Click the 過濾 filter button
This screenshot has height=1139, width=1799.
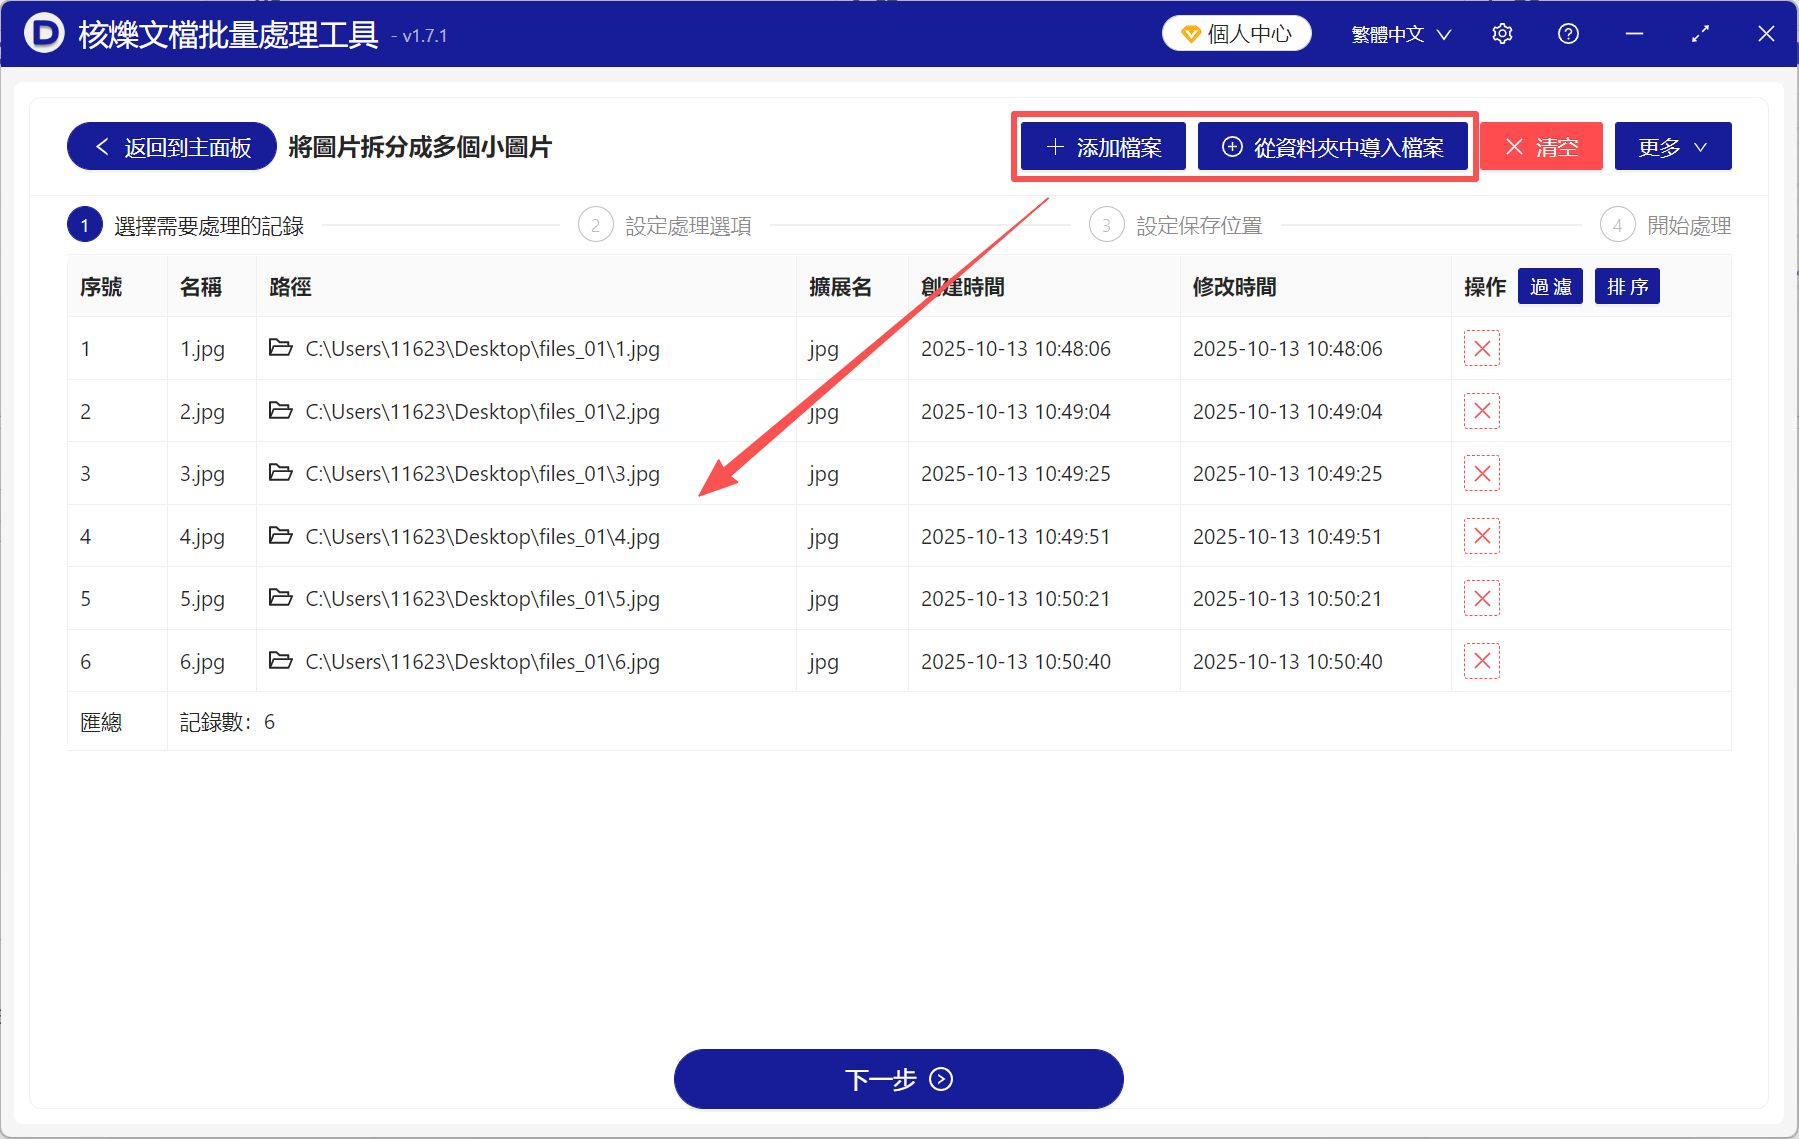1550,286
